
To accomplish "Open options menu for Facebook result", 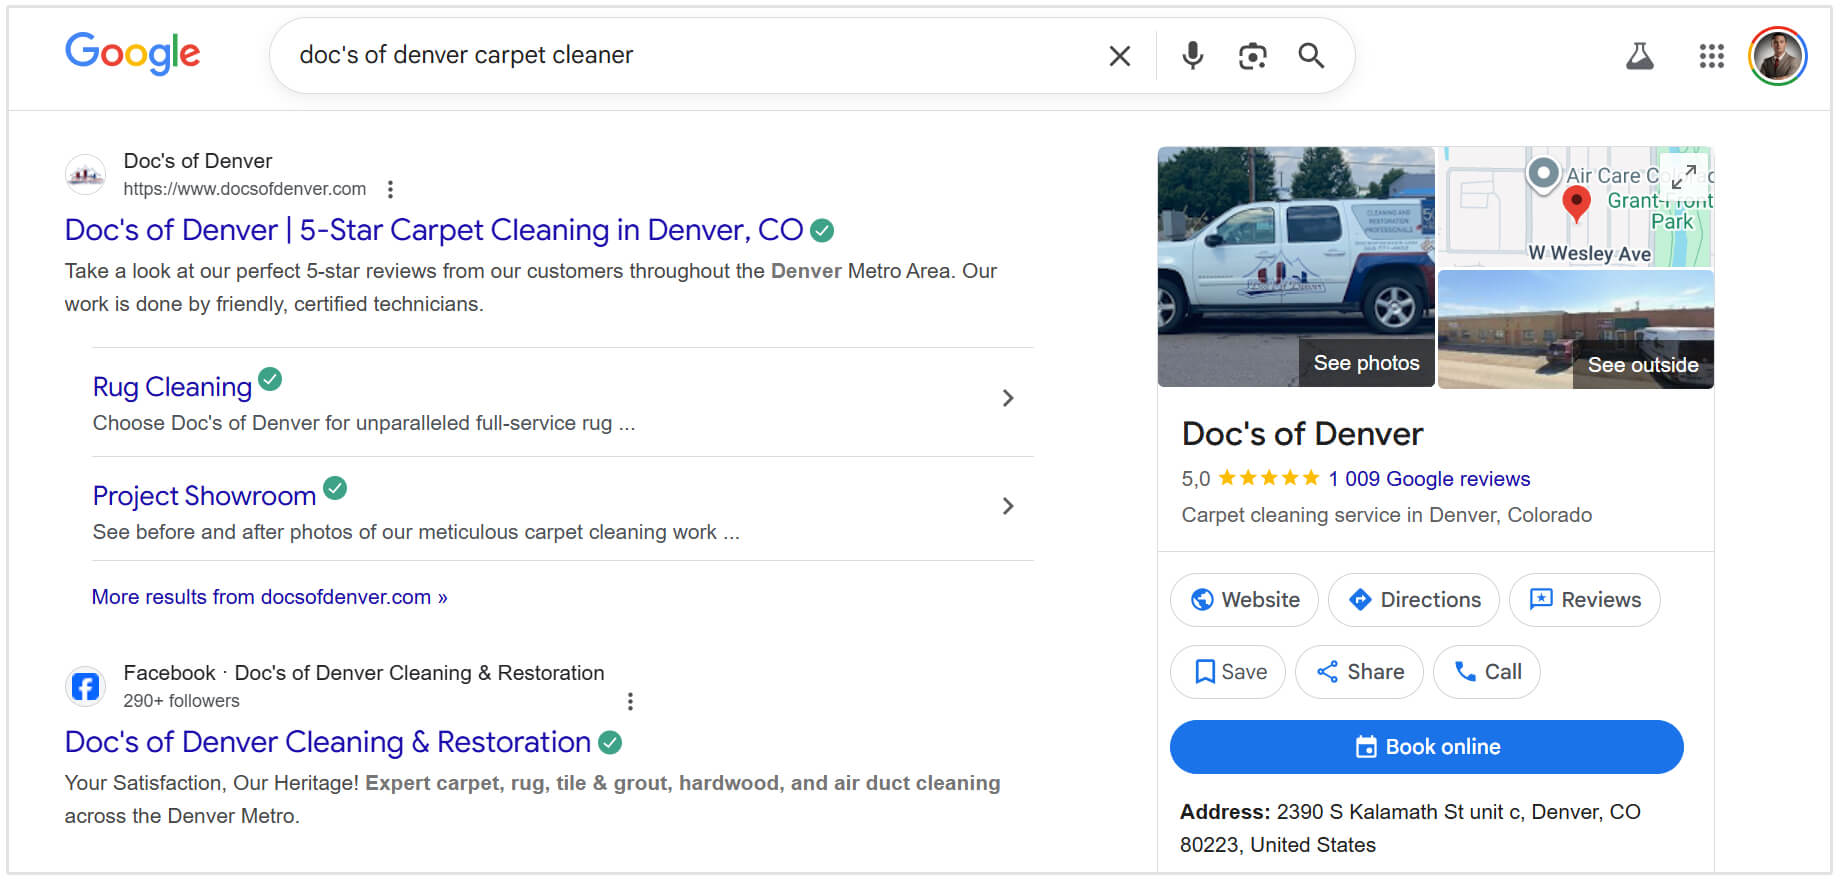I will click(630, 701).
